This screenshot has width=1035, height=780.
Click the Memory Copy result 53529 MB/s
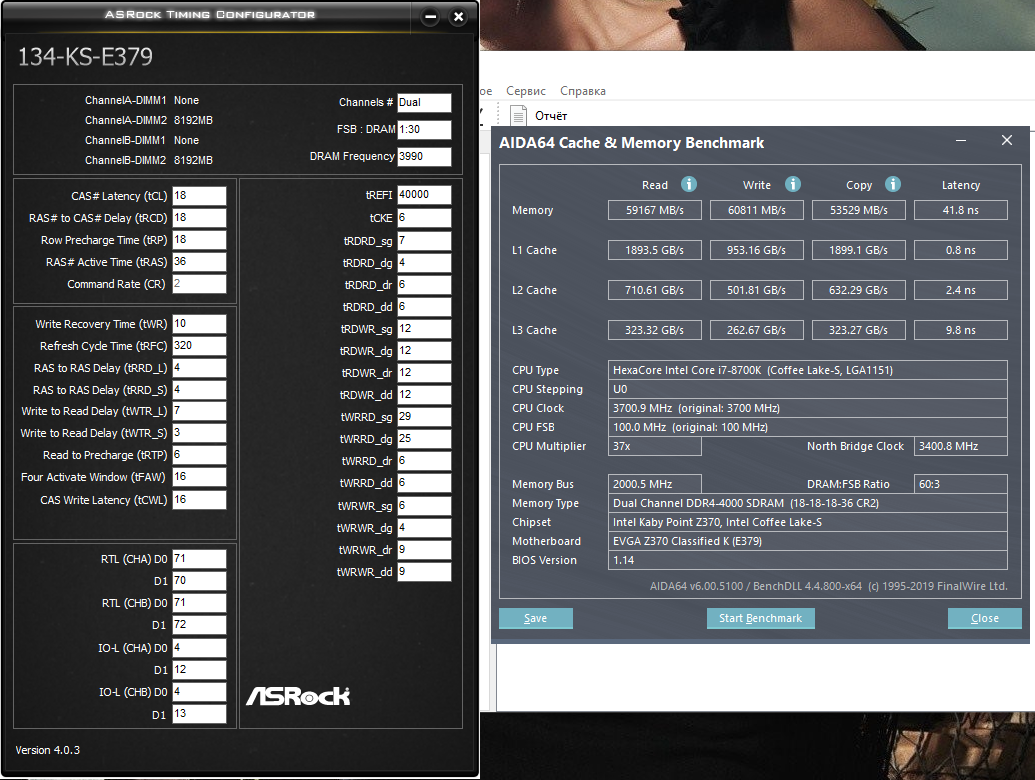tap(858, 210)
